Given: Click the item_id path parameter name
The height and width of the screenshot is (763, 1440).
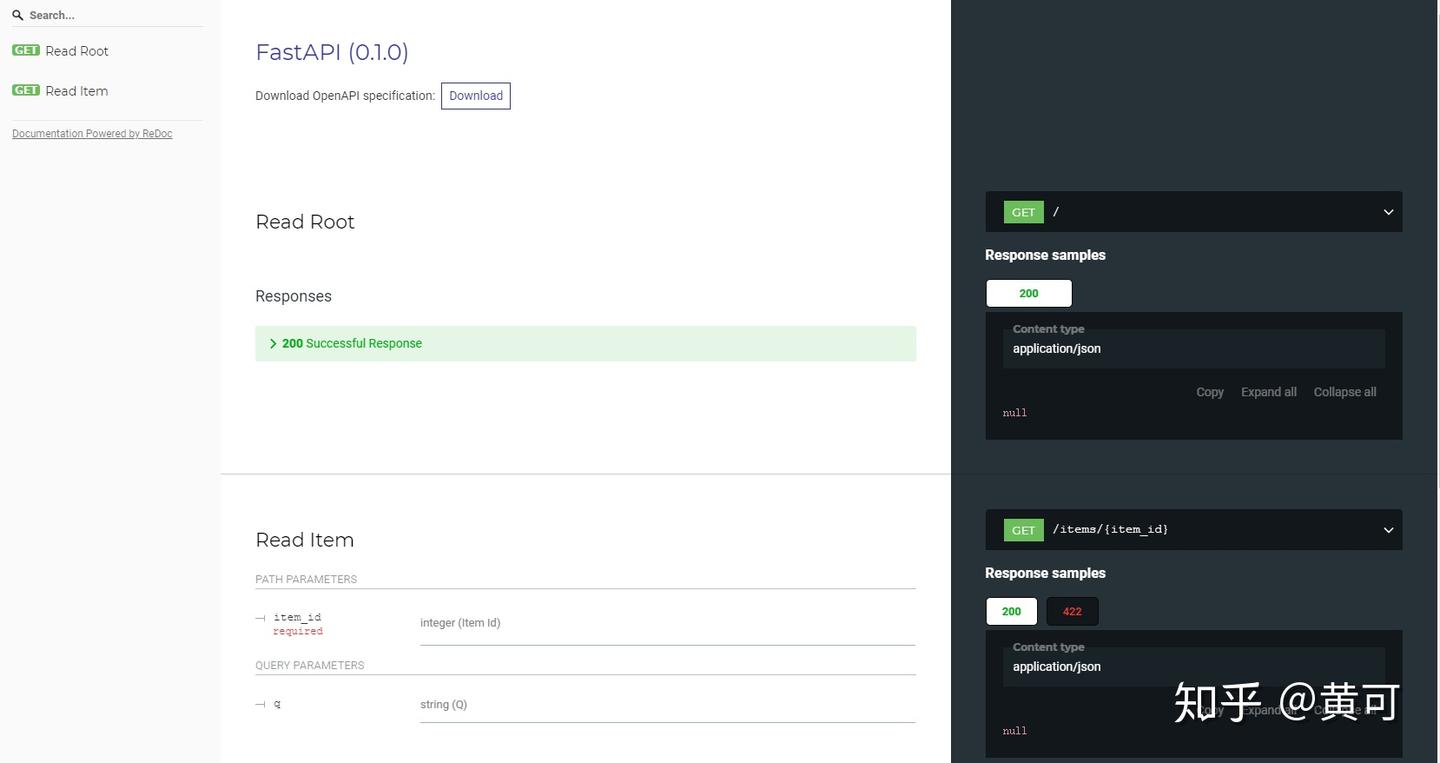Looking at the screenshot, I should pos(297,617).
